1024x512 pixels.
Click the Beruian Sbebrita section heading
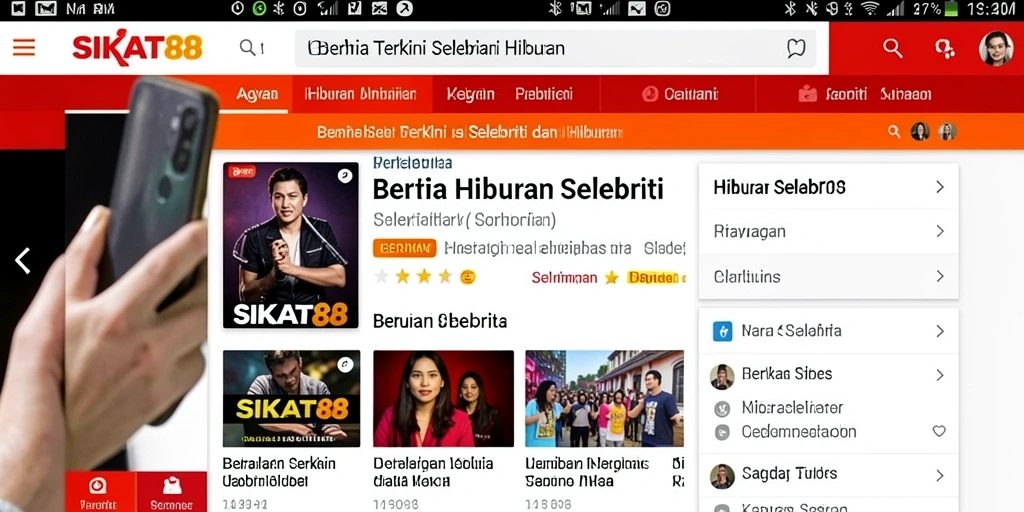point(440,321)
